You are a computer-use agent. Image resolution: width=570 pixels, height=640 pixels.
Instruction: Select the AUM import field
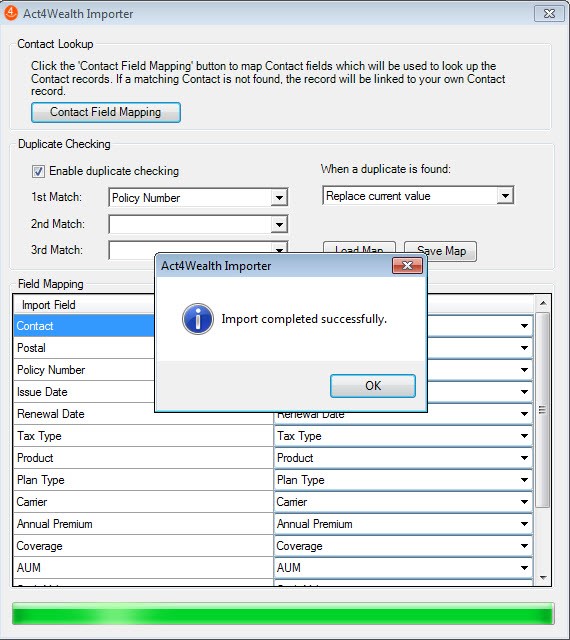click(143, 568)
